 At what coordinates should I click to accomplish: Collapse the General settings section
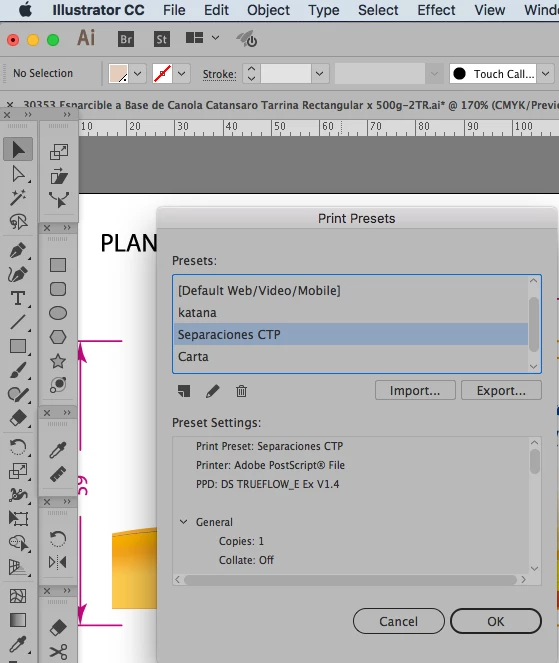tap(184, 522)
